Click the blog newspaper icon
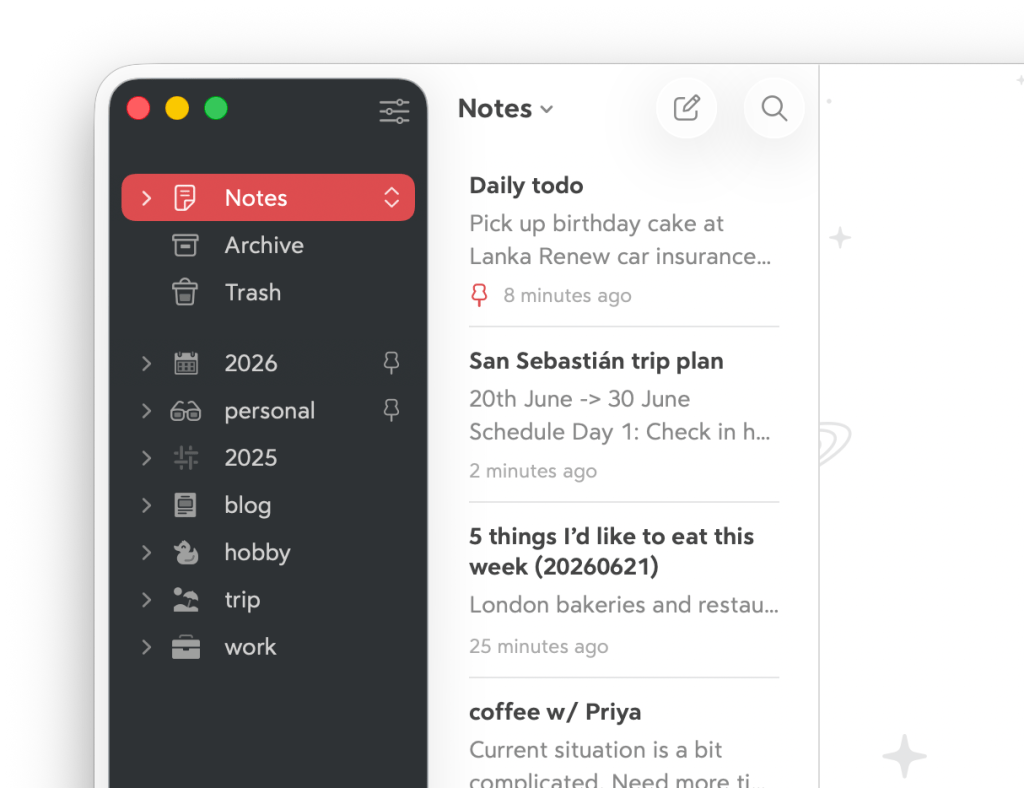Screen dimensions: 1024x788 [x=185, y=505]
